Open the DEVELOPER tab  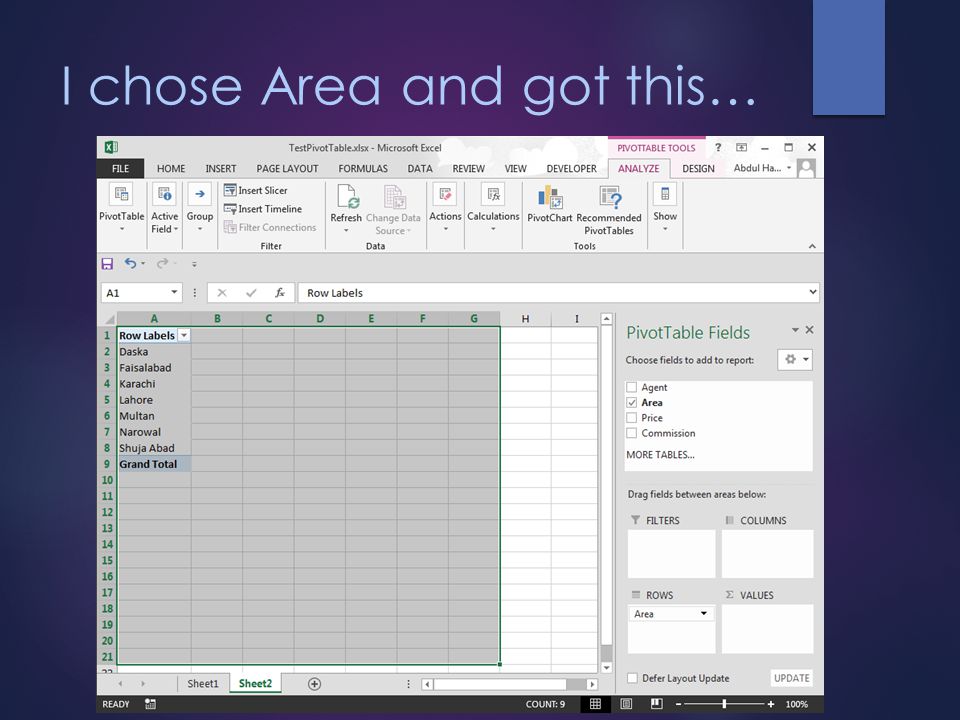pyautogui.click(x=571, y=168)
